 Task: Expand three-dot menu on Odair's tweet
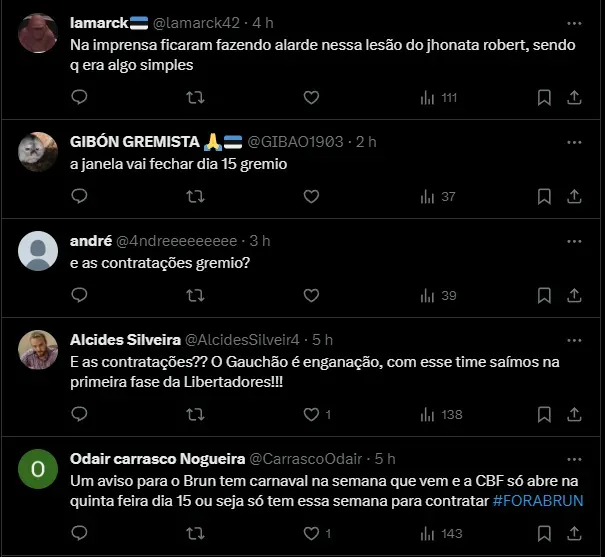click(574, 459)
